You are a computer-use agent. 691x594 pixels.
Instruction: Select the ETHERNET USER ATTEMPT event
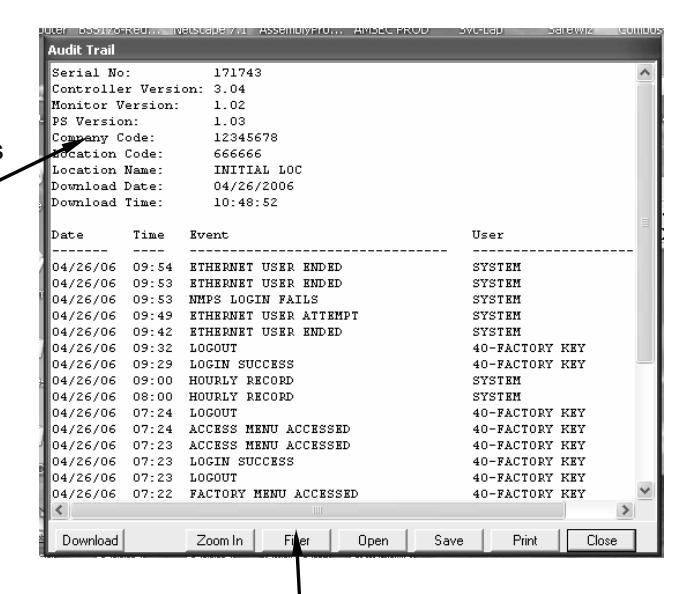point(274,316)
